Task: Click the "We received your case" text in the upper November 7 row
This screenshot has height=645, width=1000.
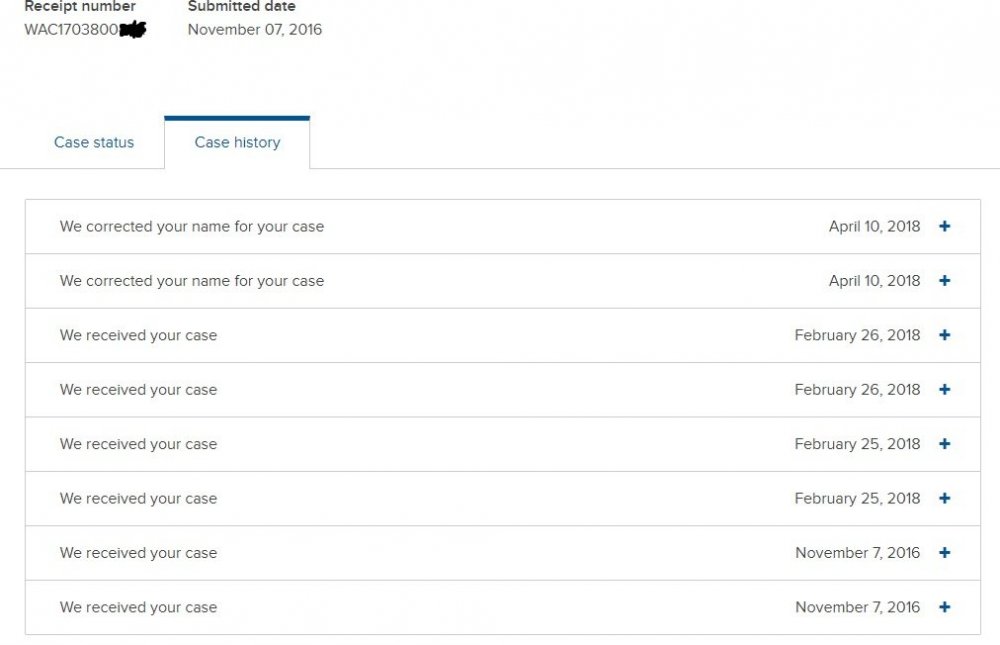Action: click(x=138, y=553)
